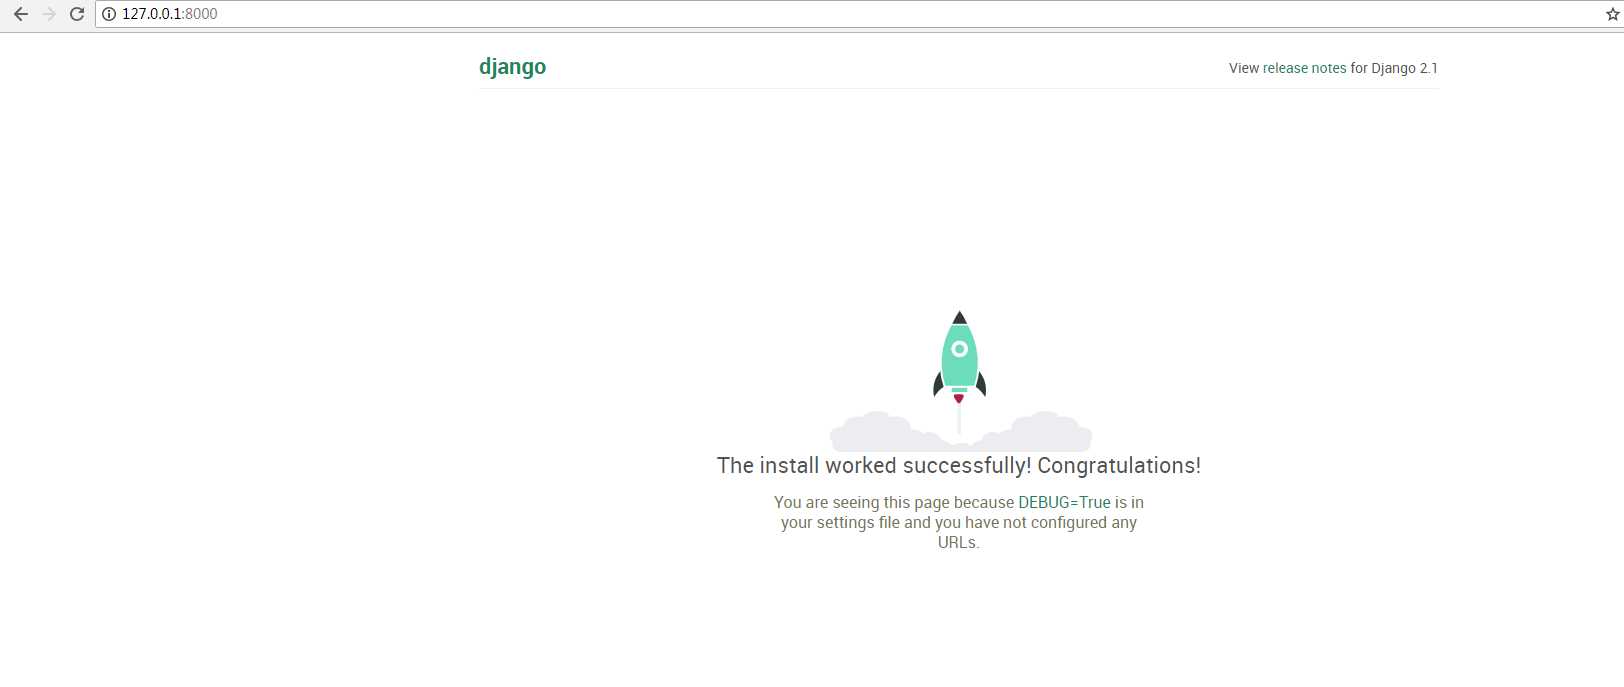The height and width of the screenshot is (687, 1624).
Task: Click the browser back arrow
Action: coord(20,14)
